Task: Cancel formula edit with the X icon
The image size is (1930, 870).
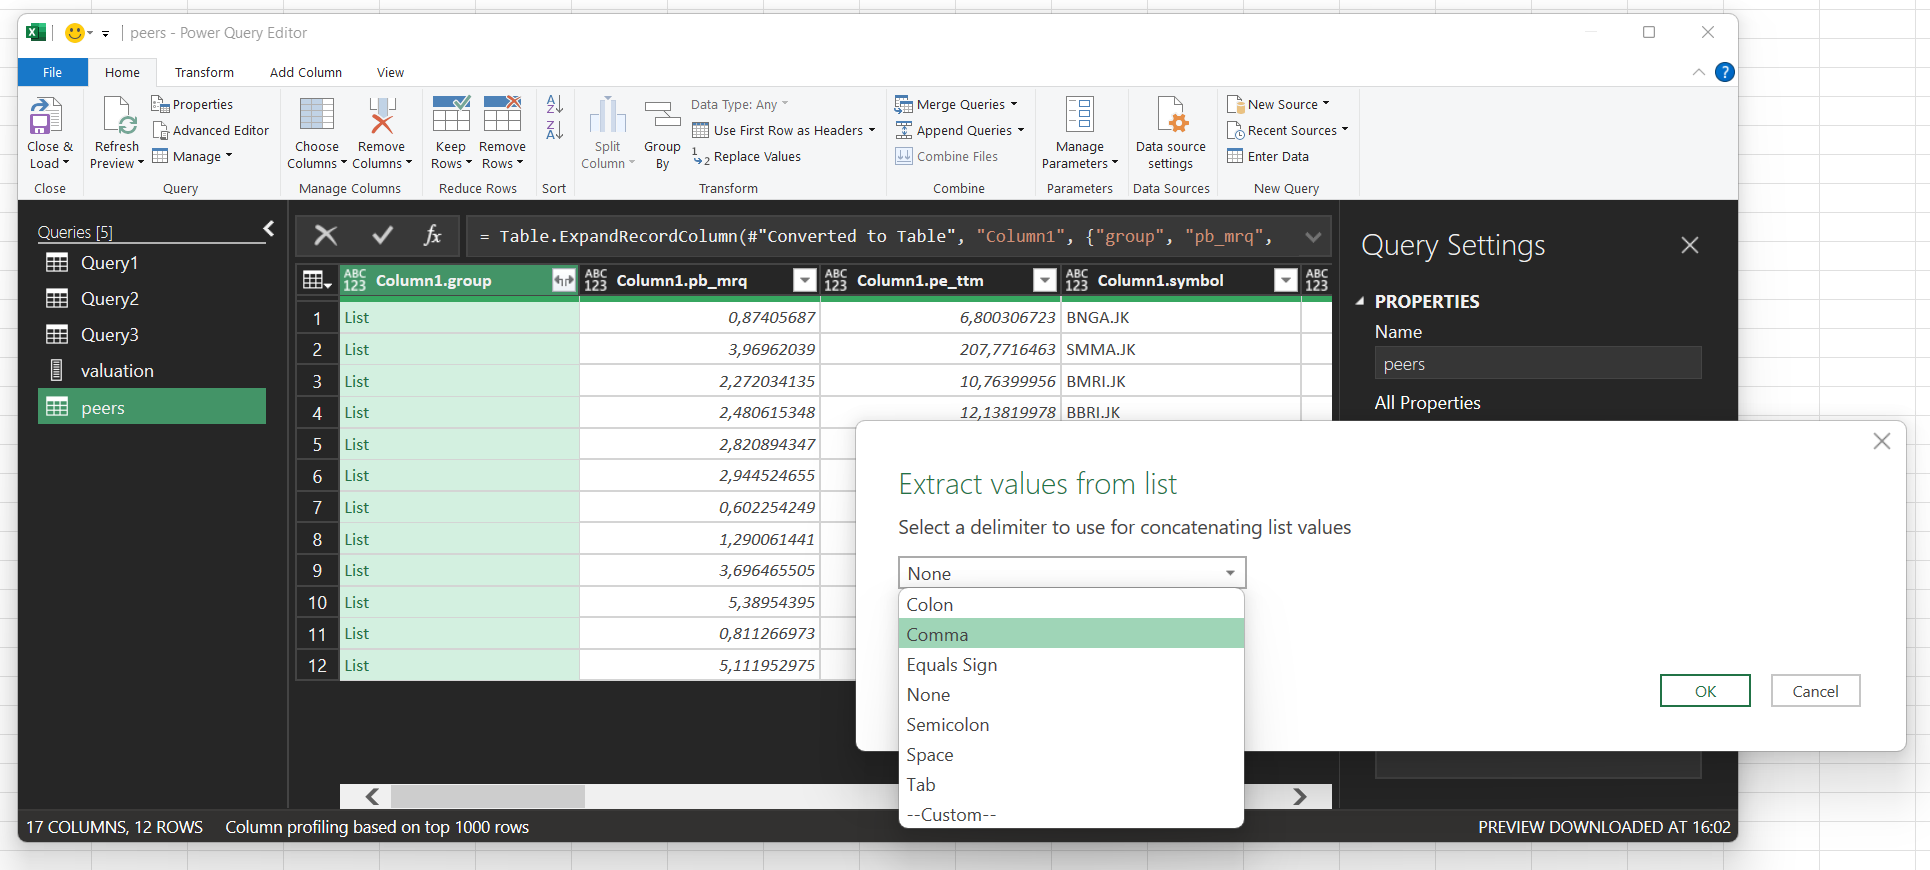Action: (326, 236)
